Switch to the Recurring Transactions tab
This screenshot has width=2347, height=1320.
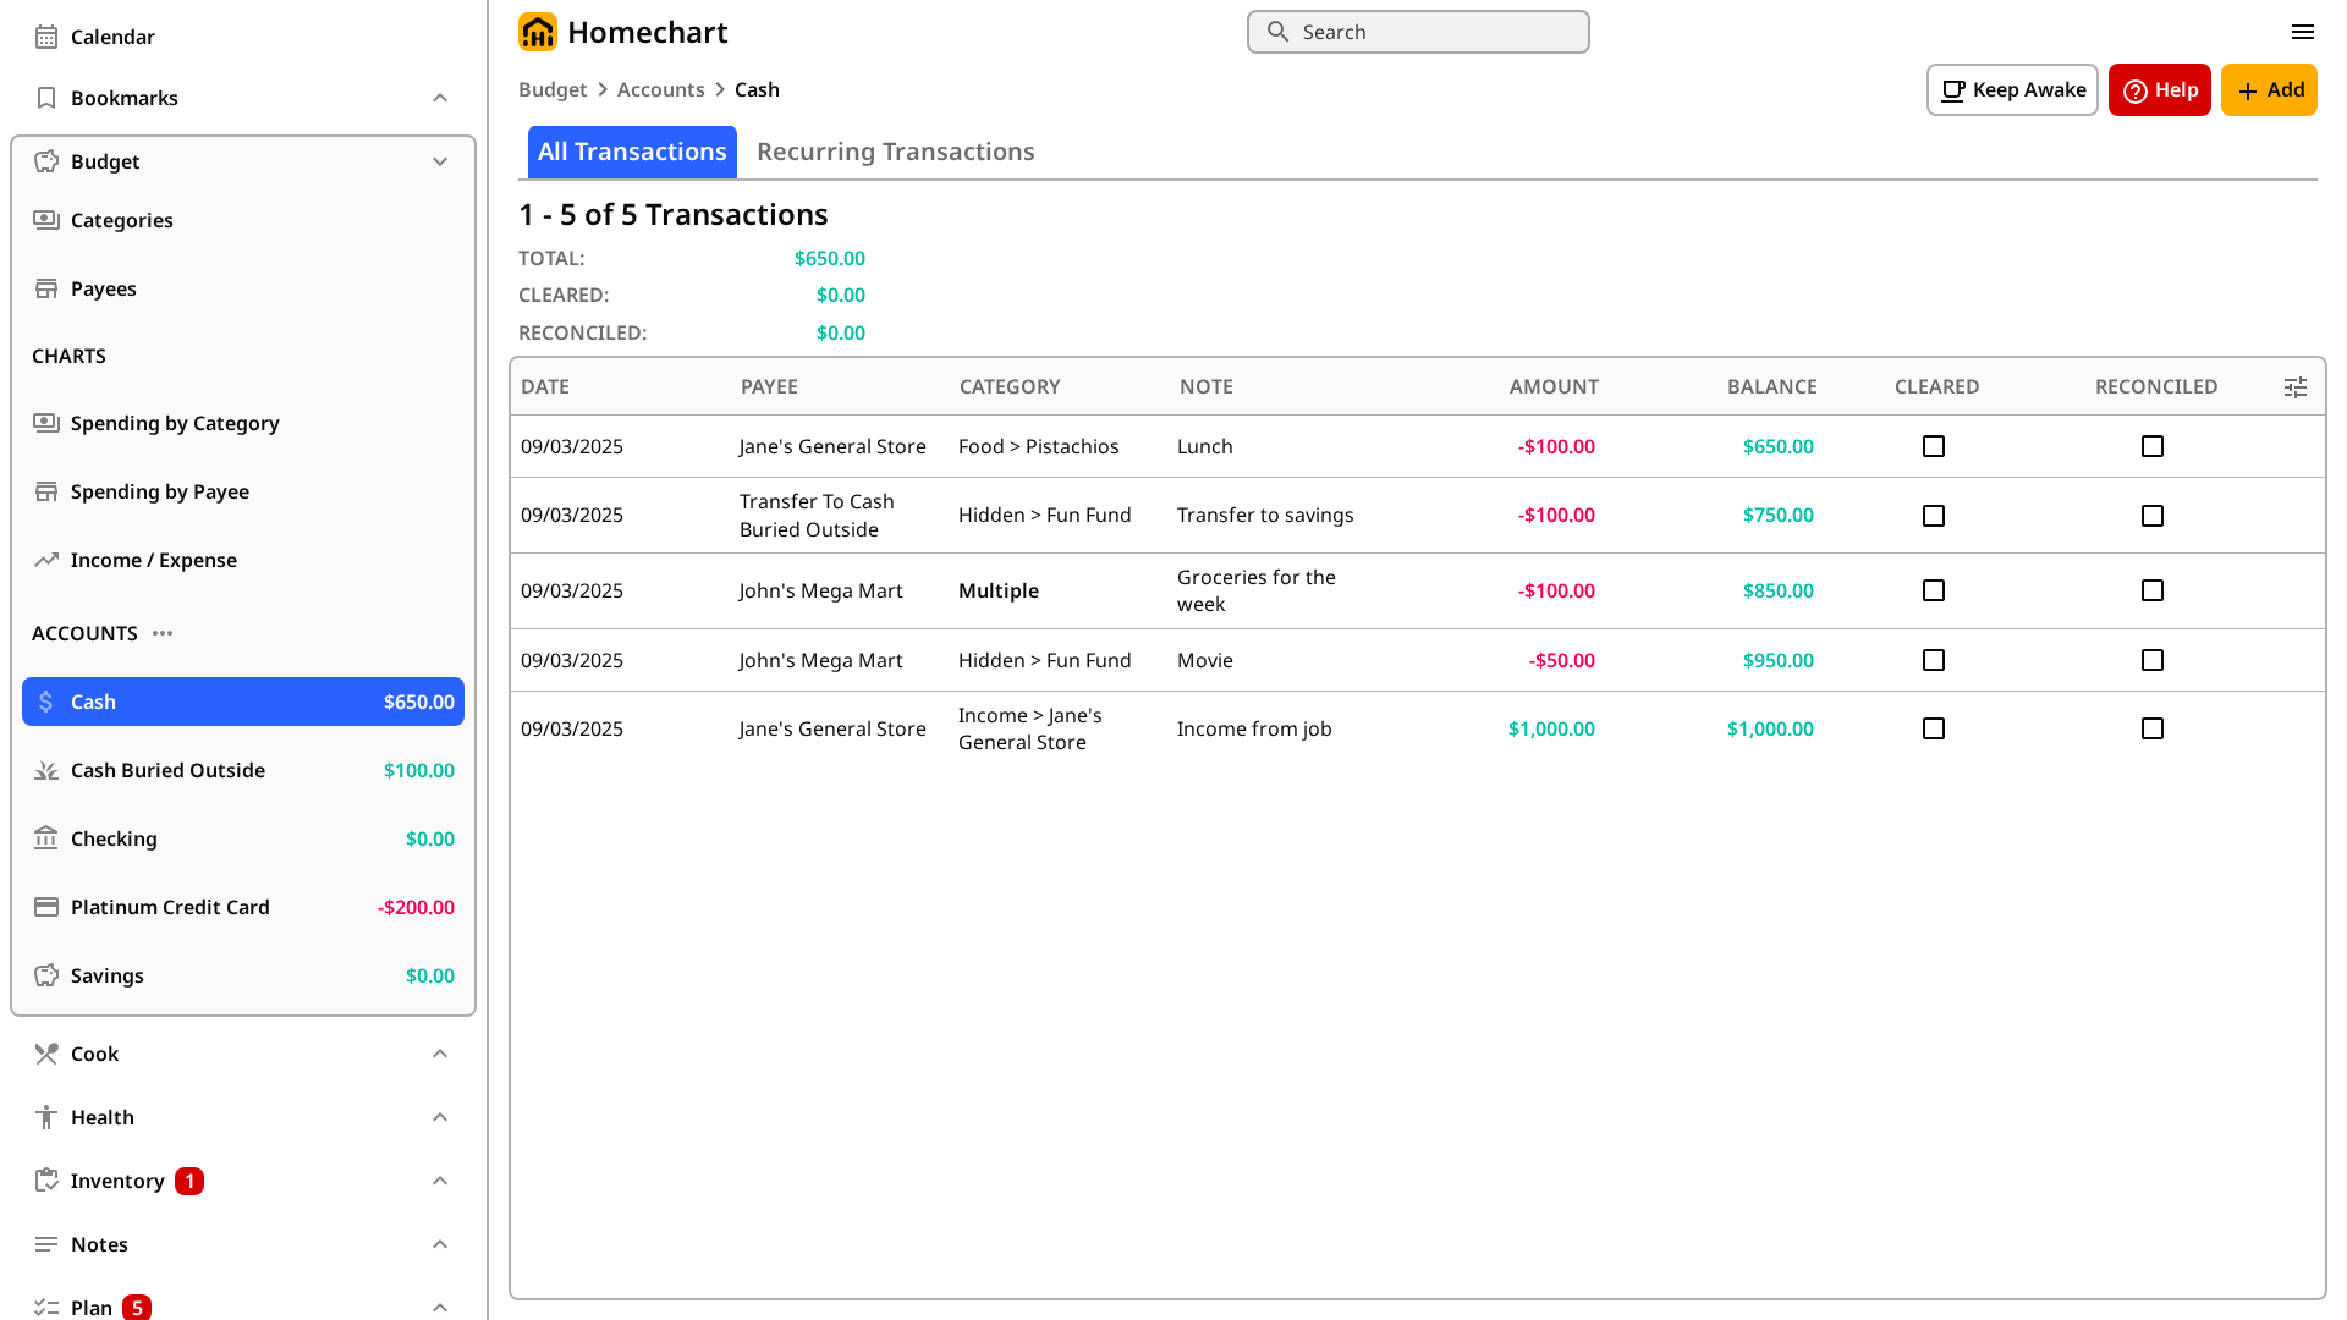point(895,152)
